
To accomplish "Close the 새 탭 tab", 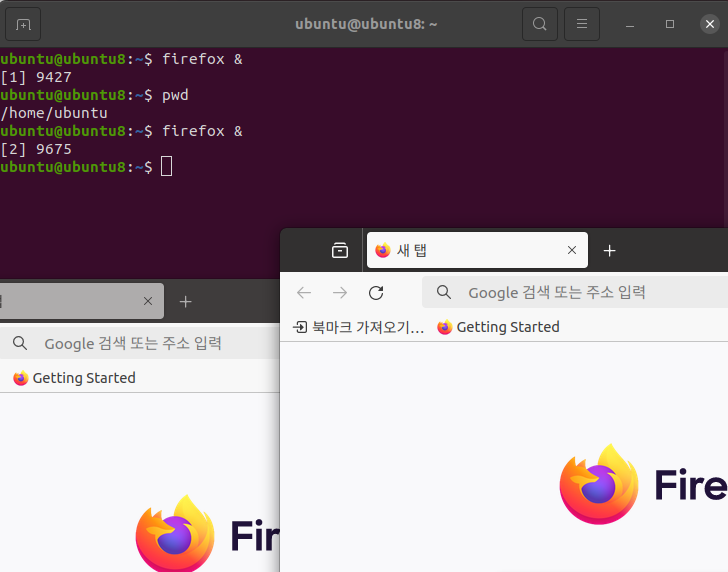I will (x=572, y=250).
